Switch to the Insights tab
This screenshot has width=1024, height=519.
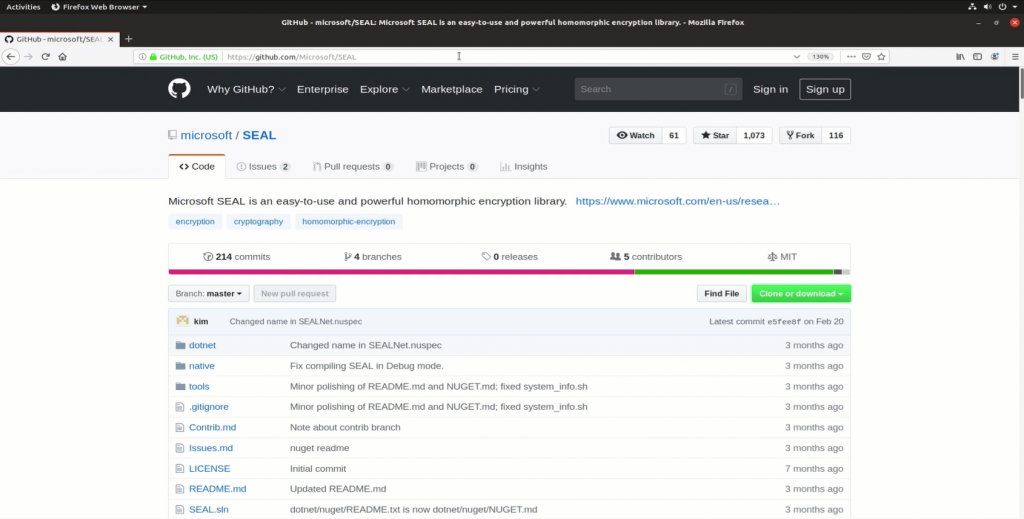[524, 166]
